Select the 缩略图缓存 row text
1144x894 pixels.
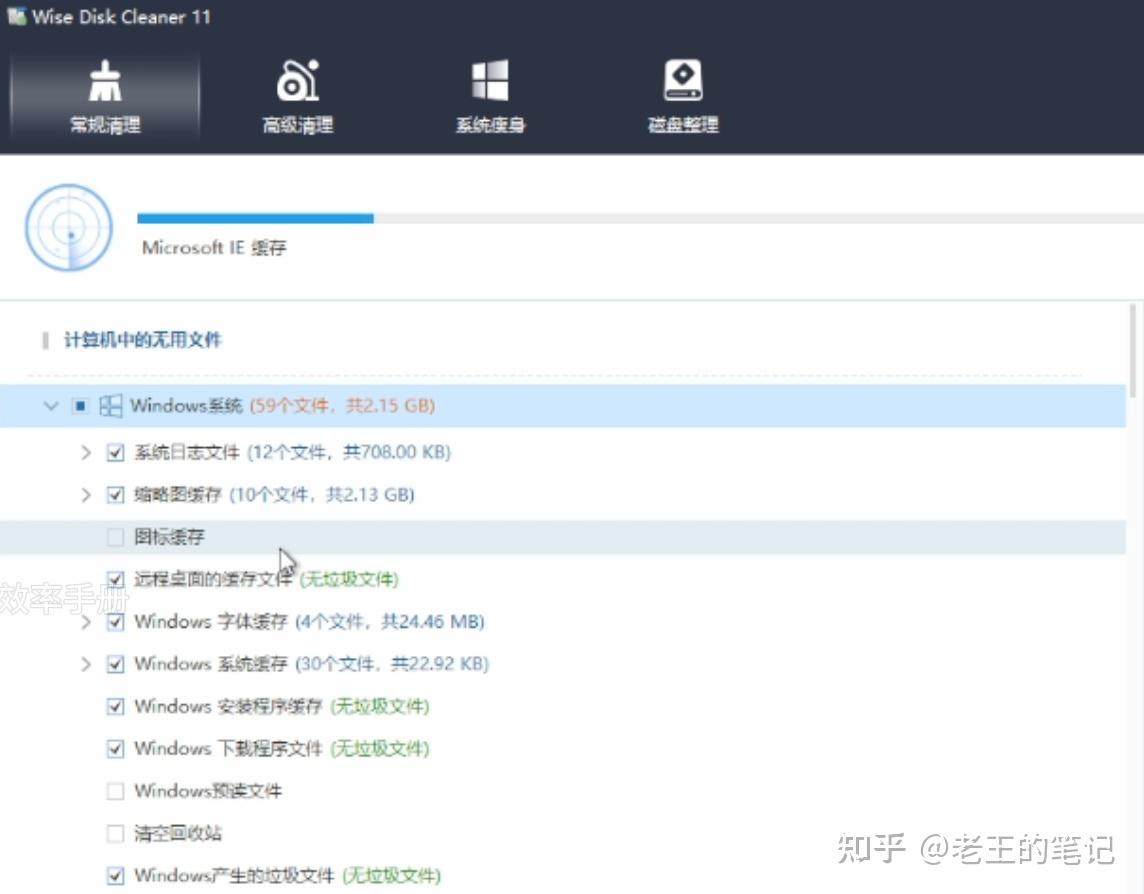pos(274,495)
